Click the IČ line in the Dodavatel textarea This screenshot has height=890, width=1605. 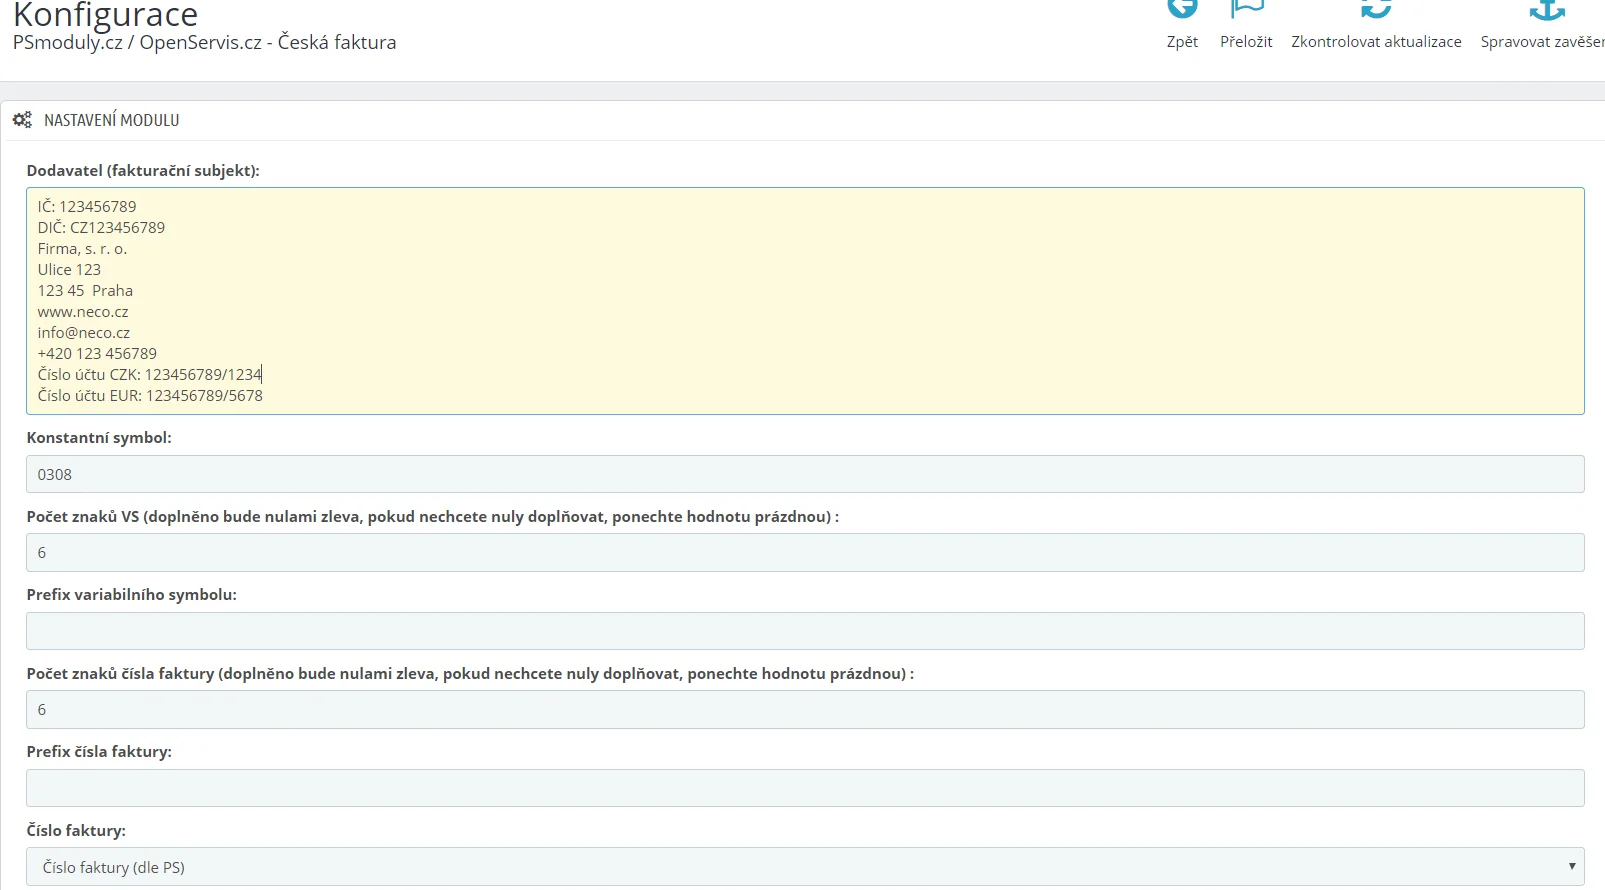click(87, 207)
